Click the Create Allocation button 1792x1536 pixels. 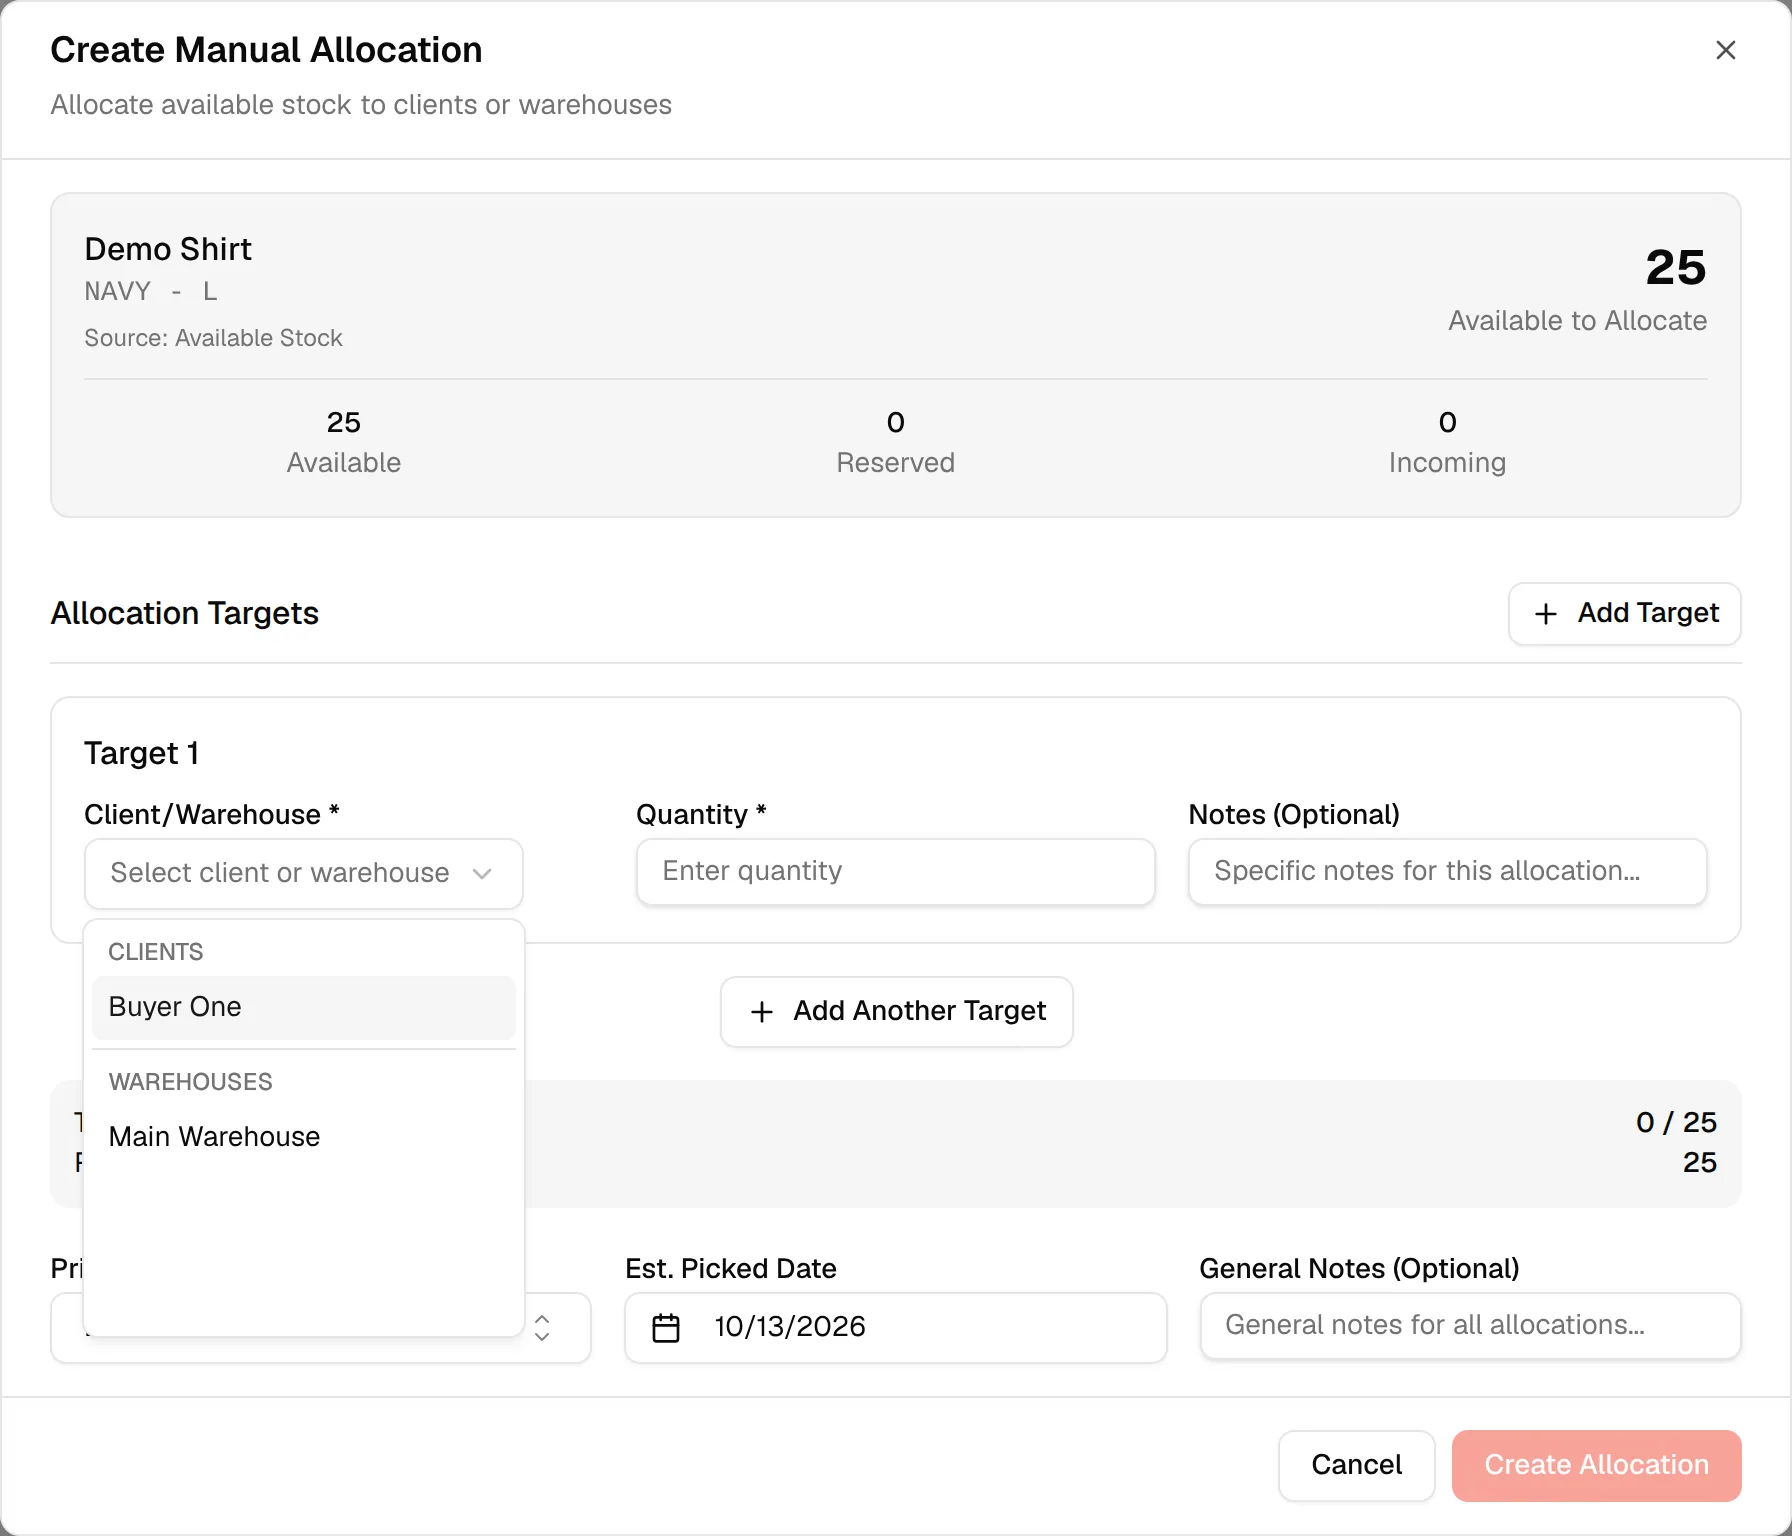[x=1597, y=1465]
